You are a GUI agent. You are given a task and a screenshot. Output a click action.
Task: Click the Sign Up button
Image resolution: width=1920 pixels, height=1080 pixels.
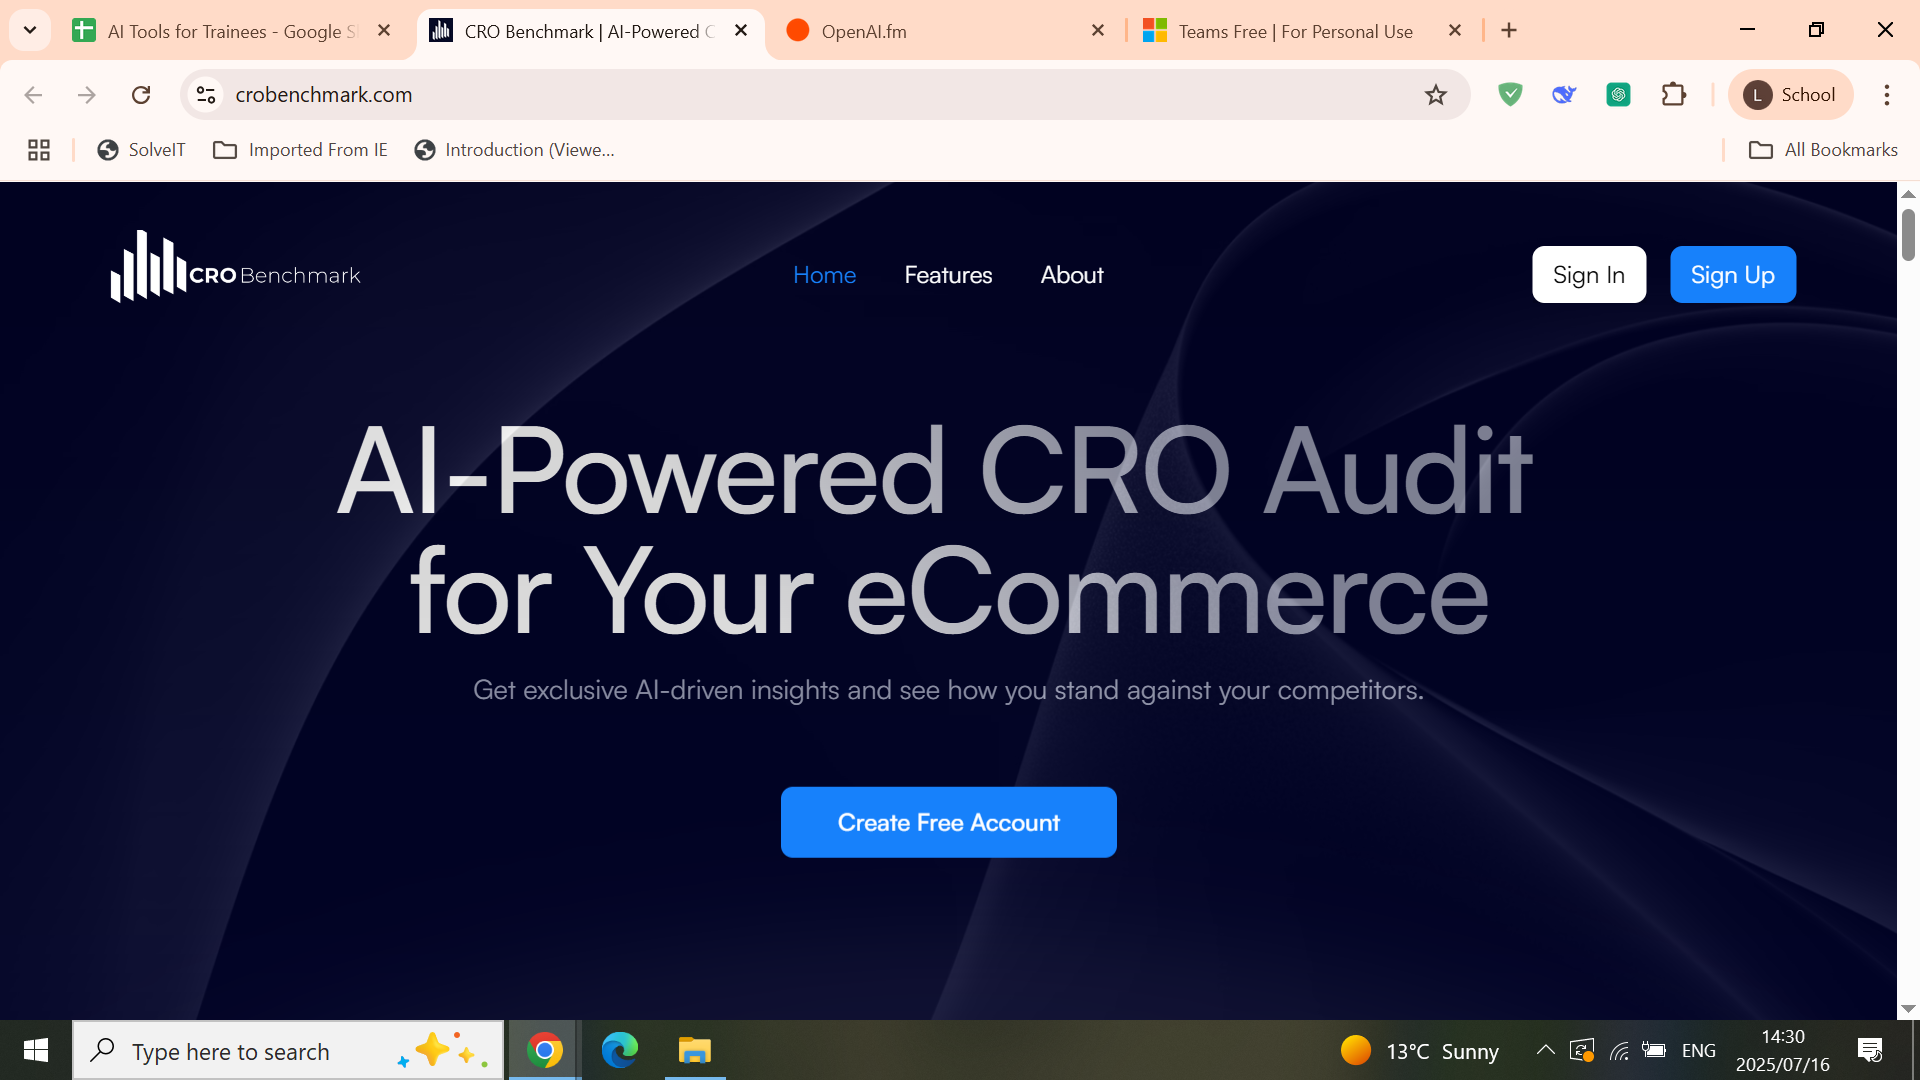pos(1733,274)
